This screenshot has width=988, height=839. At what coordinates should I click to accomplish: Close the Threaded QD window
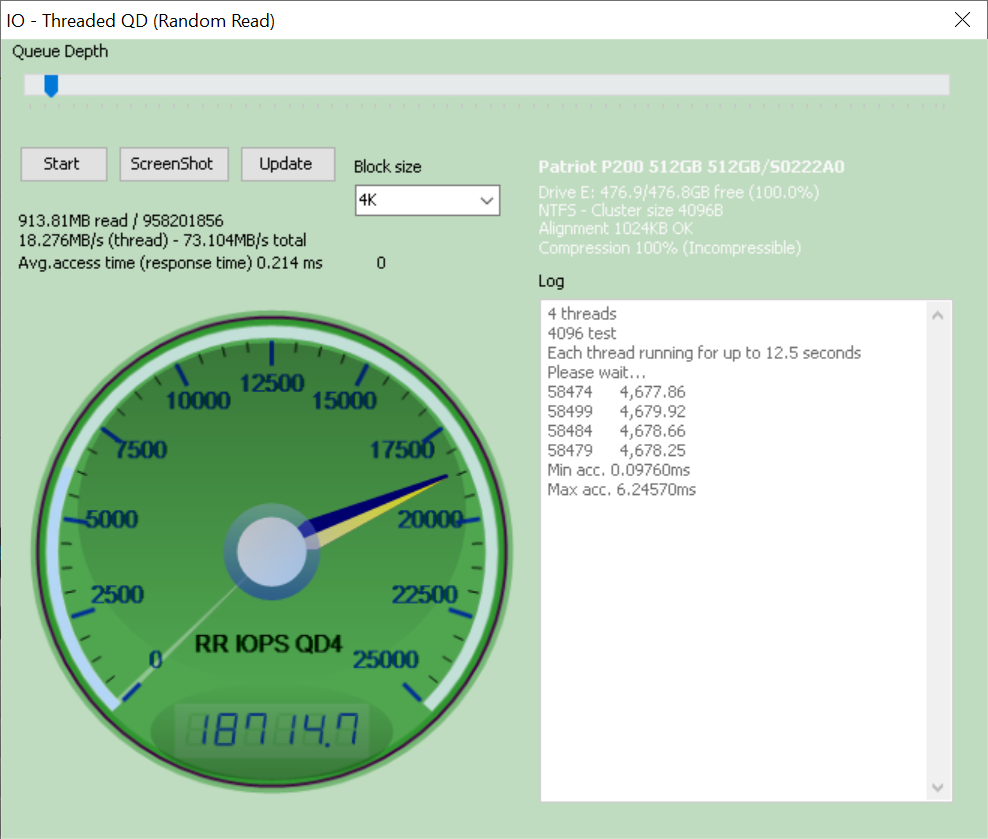[962, 20]
